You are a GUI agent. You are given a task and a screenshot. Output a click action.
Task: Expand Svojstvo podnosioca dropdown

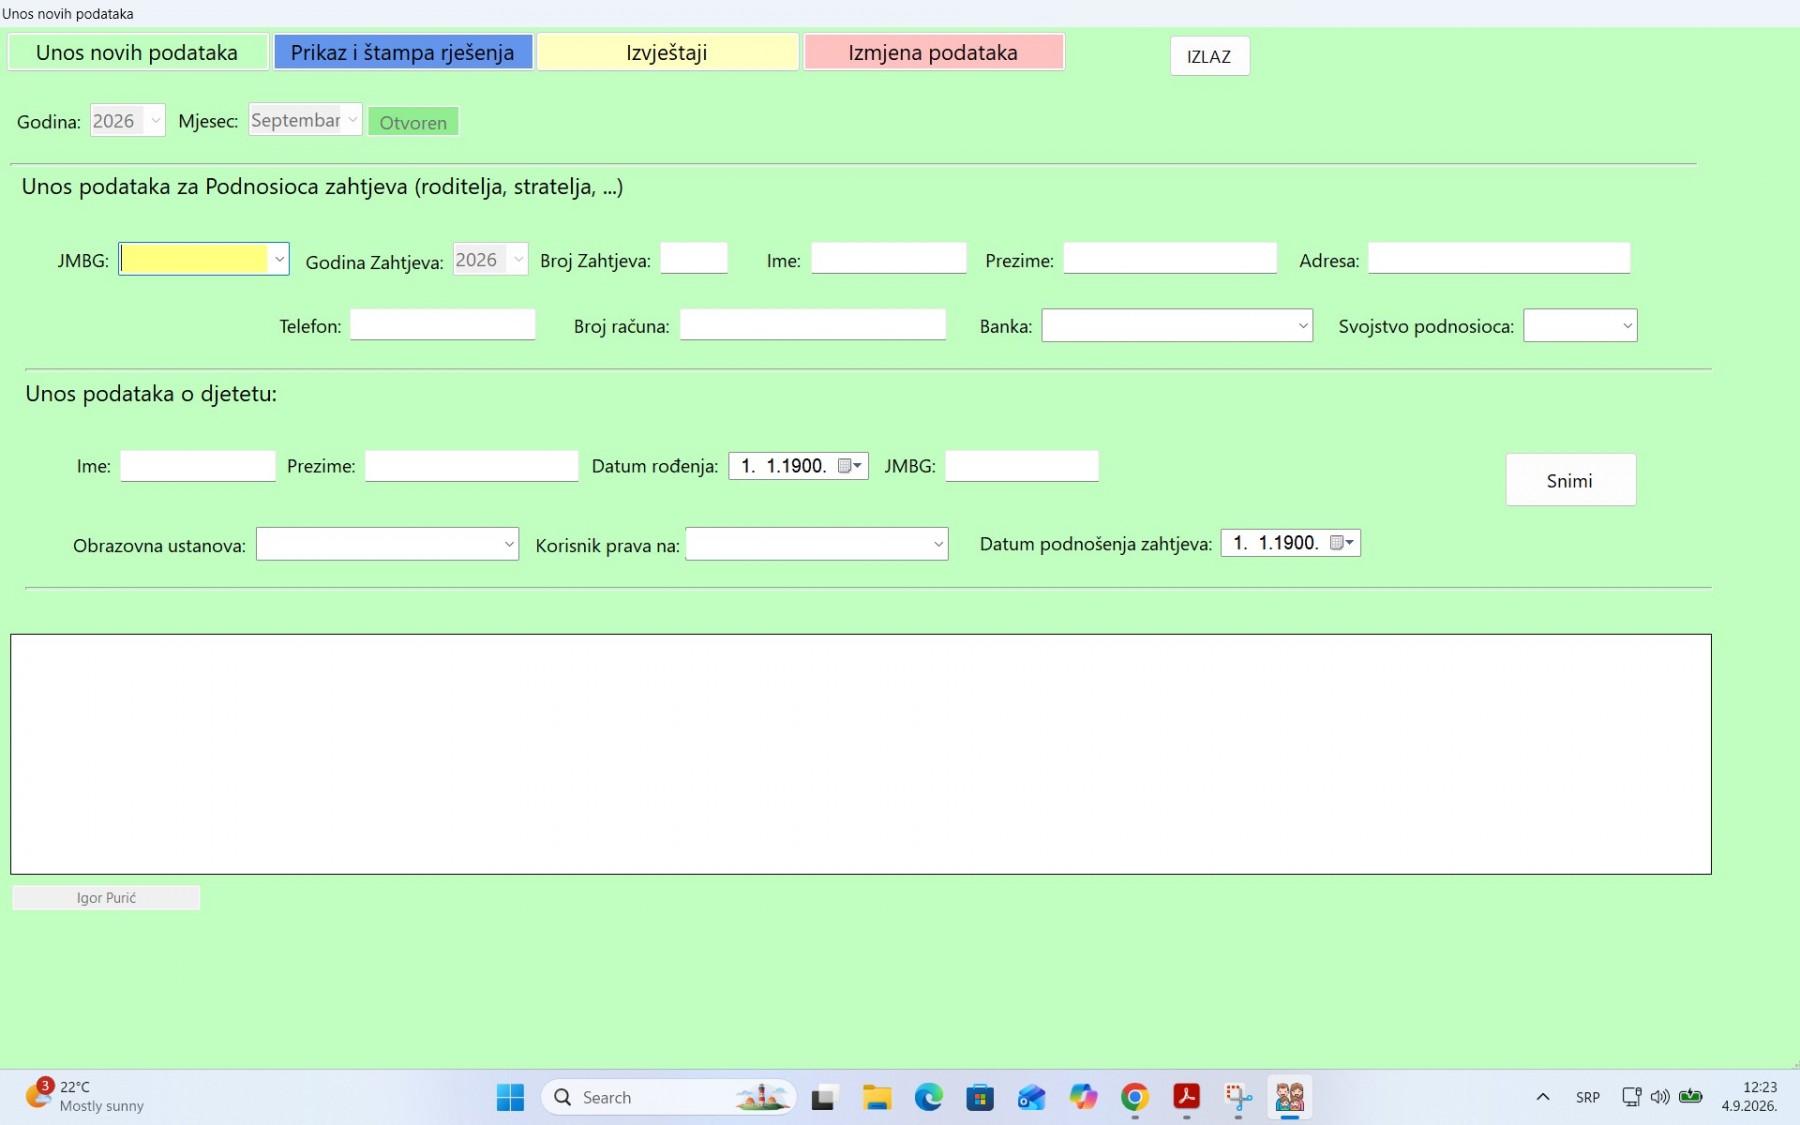[1627, 326]
